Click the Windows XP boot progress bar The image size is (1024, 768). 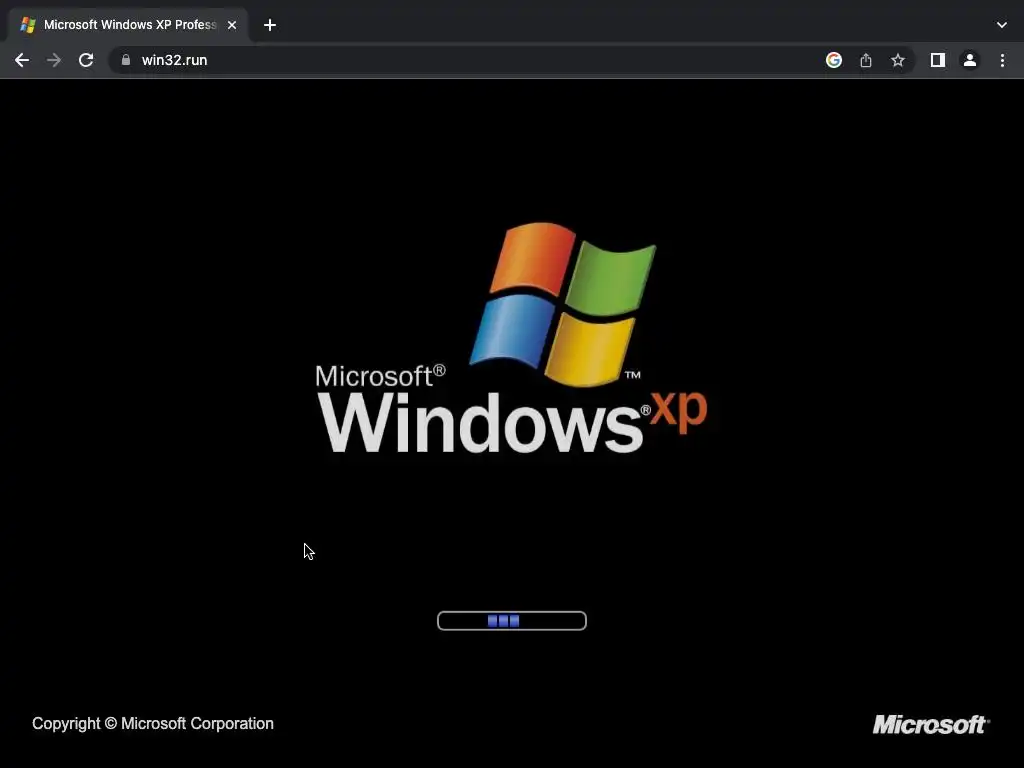512,620
